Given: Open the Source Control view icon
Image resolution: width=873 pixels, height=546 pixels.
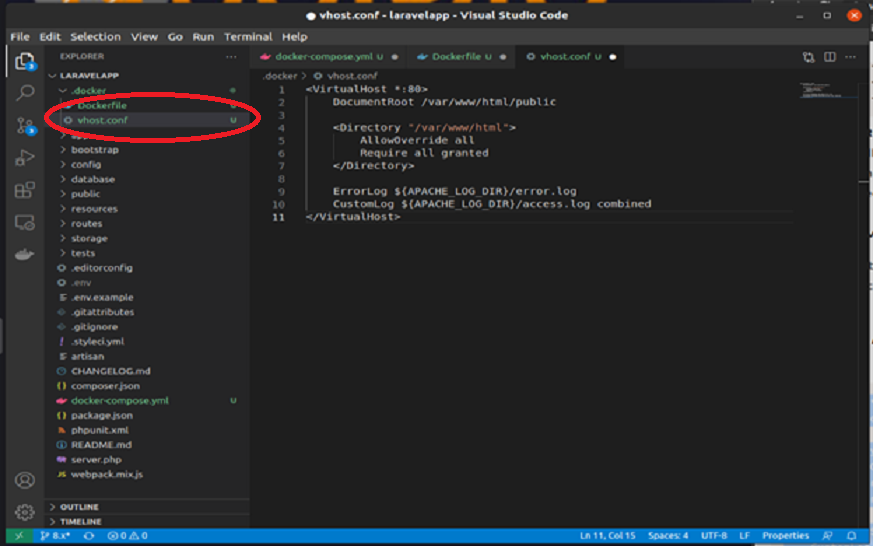Looking at the screenshot, I should coord(24,126).
